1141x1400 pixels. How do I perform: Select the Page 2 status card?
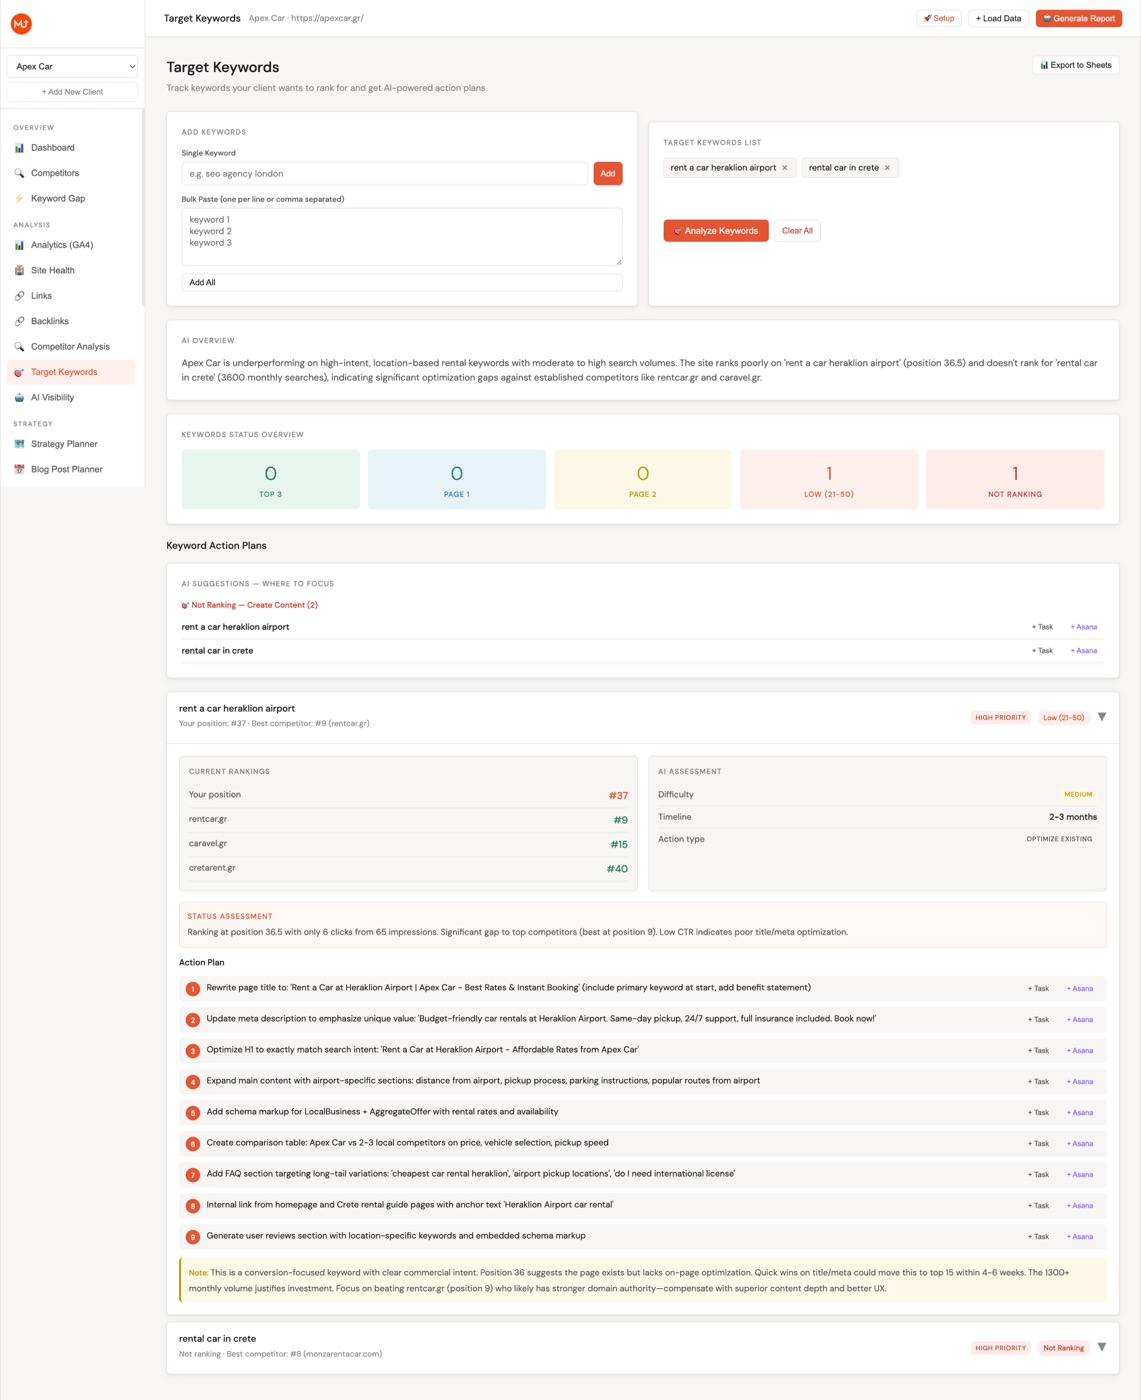[x=643, y=480]
